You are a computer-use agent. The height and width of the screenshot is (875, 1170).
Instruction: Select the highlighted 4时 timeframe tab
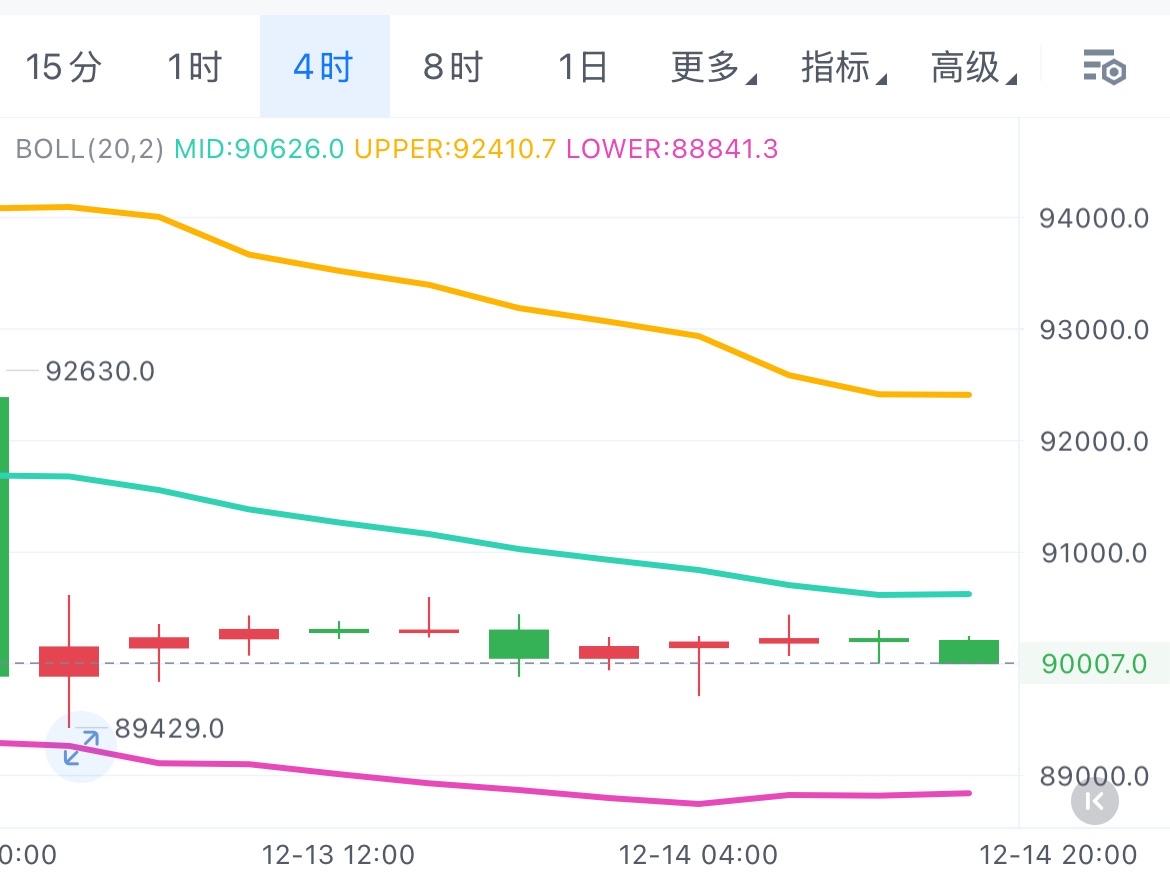click(x=324, y=68)
